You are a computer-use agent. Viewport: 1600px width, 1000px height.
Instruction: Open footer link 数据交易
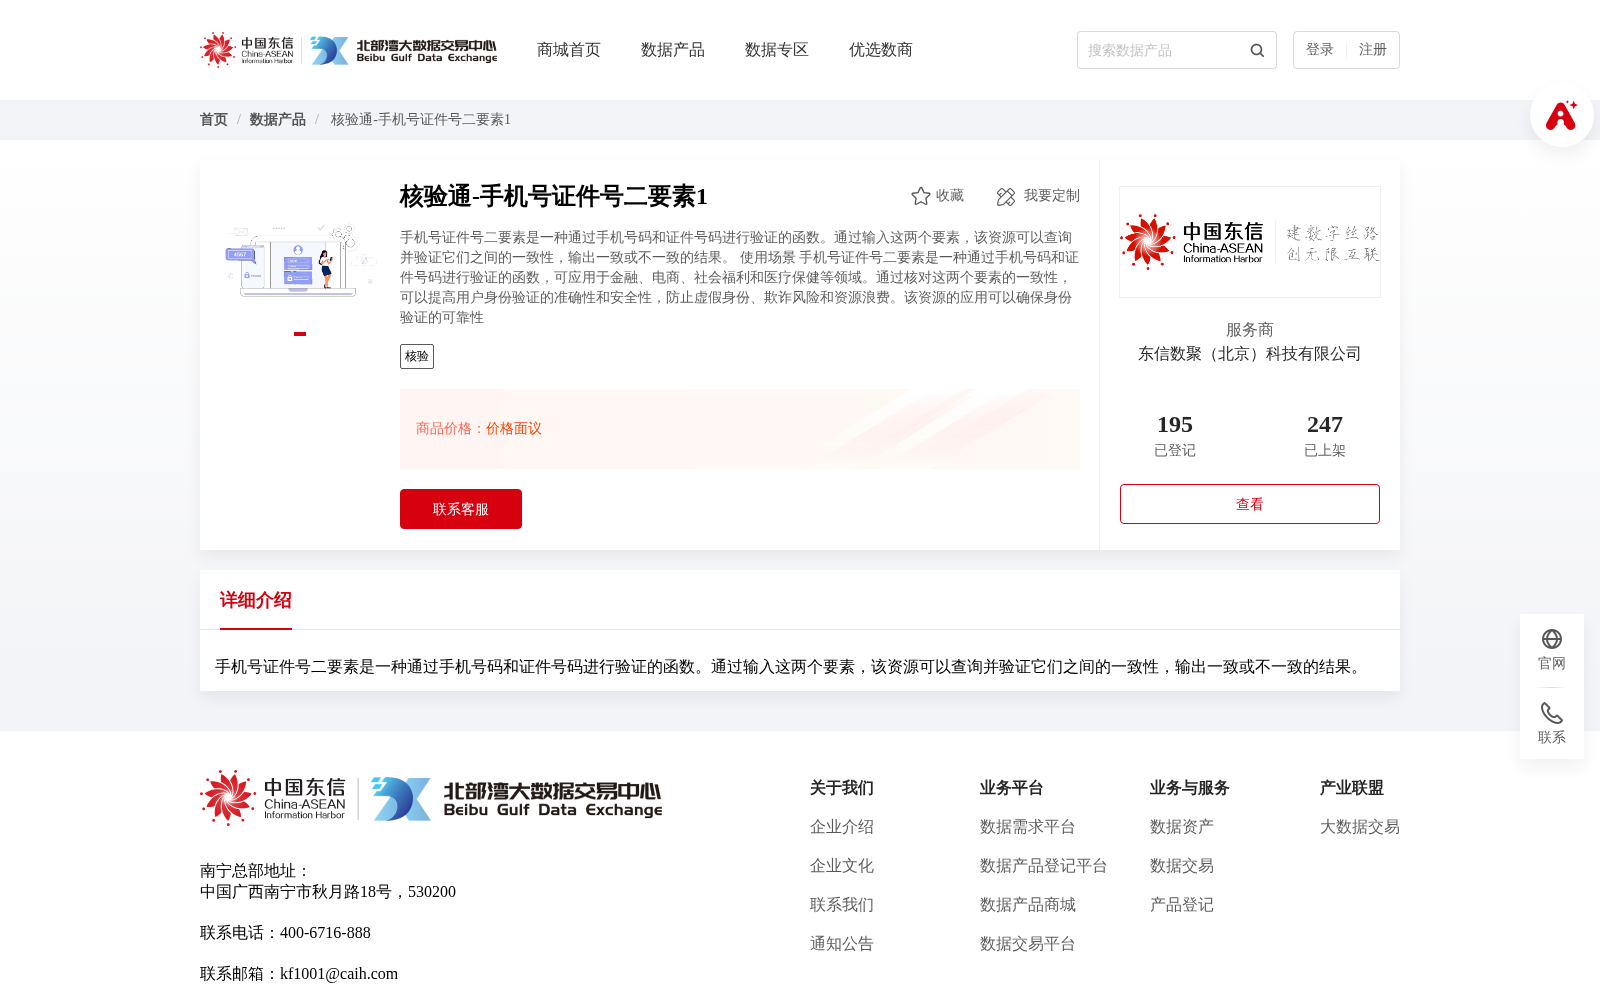1182,866
